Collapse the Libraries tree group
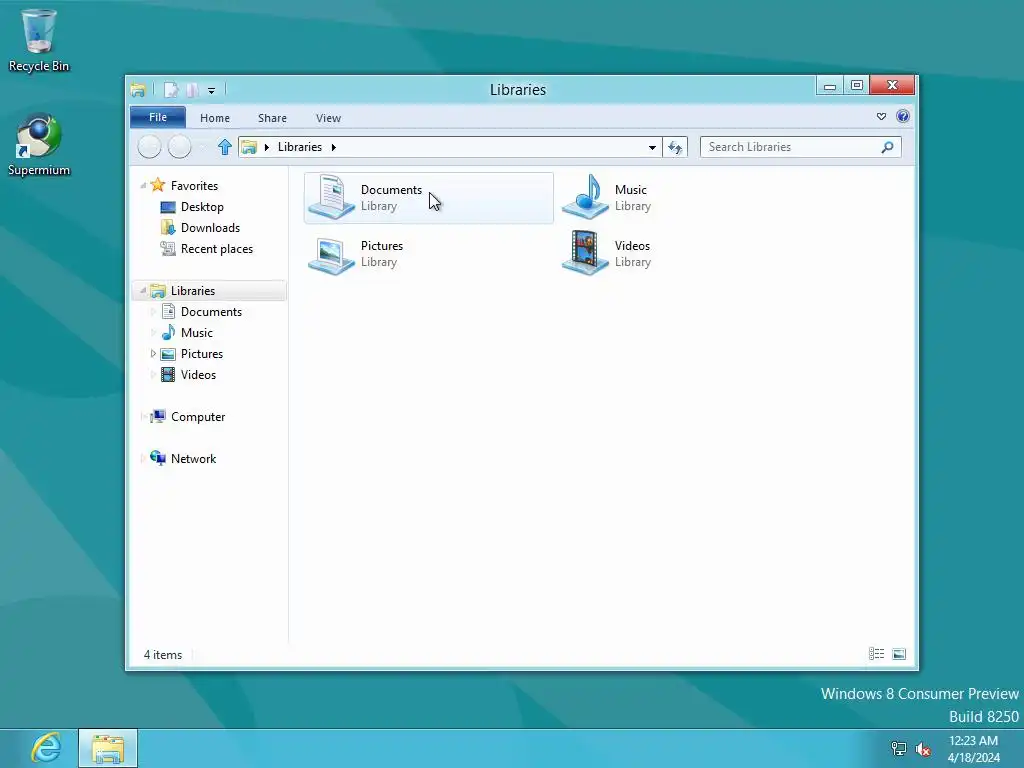This screenshot has width=1024, height=768. (143, 290)
